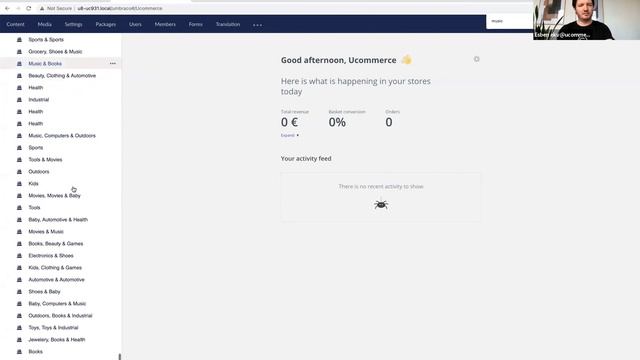Click the catalog icon beside Electronics & Shoes
Image resolution: width=640 pixels, height=360 pixels.
click(x=19, y=256)
